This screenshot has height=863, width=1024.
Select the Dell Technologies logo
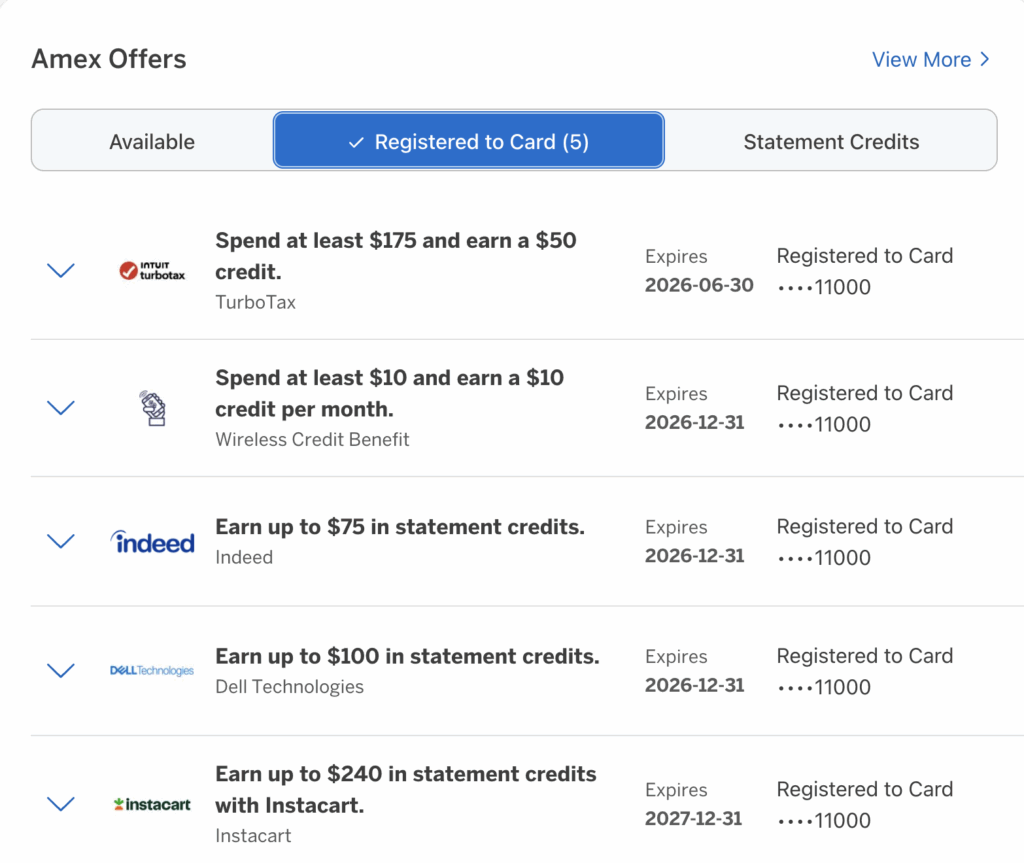152,670
